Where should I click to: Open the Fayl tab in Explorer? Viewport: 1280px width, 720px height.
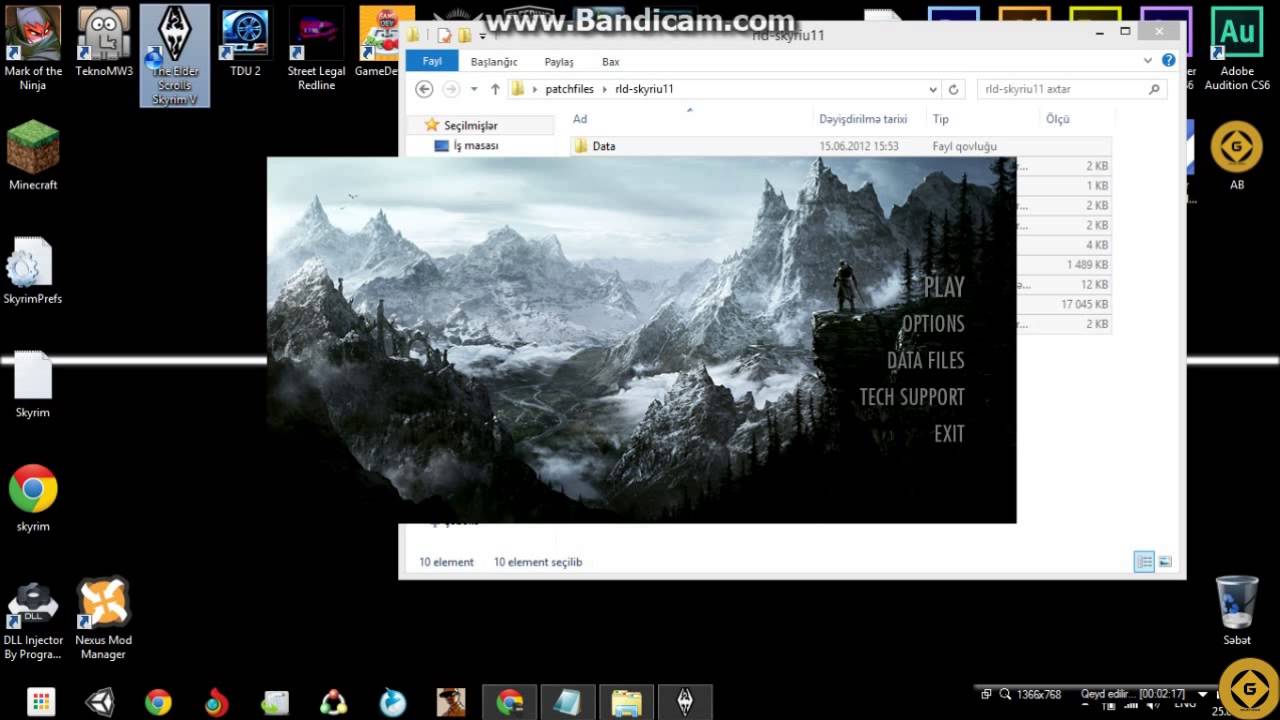432,61
